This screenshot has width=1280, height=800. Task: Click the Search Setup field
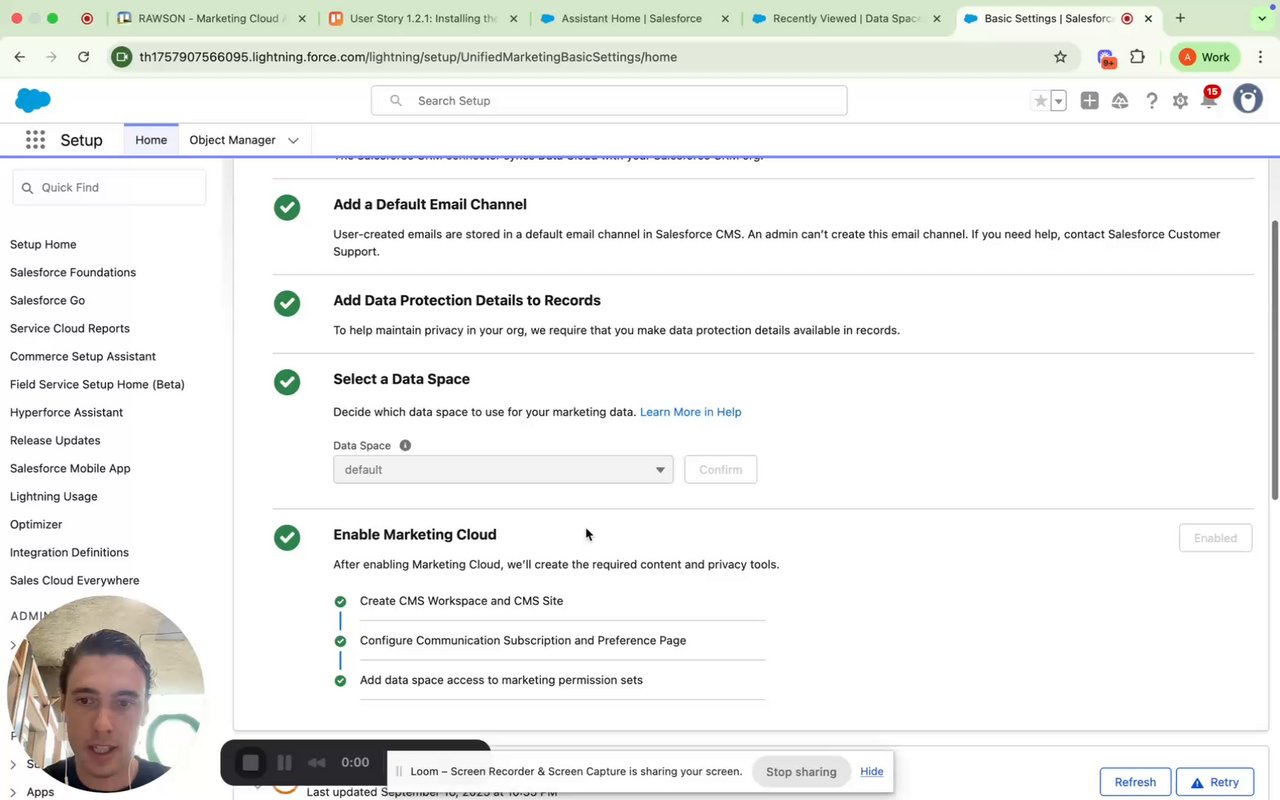[609, 101]
